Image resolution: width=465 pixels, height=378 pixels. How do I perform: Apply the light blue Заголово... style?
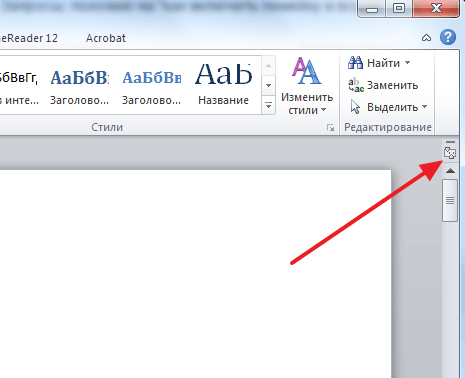[151, 85]
